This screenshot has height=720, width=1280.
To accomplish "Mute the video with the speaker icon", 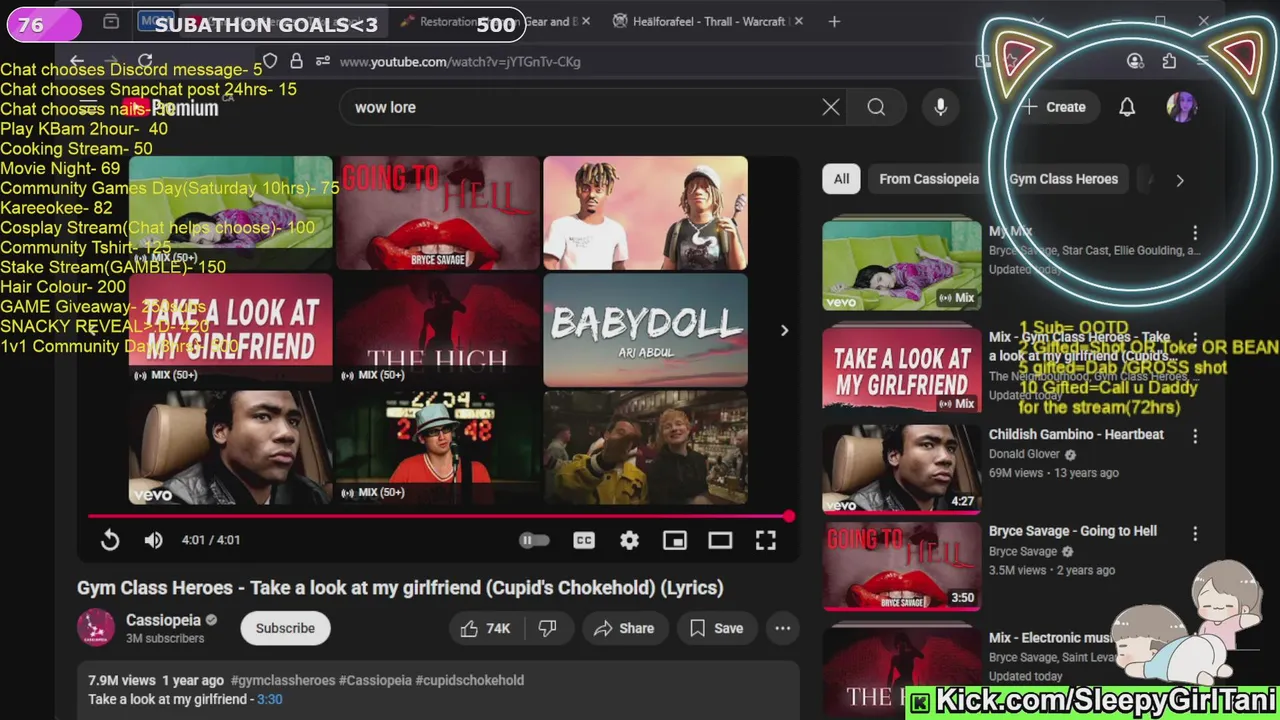I will click(153, 540).
